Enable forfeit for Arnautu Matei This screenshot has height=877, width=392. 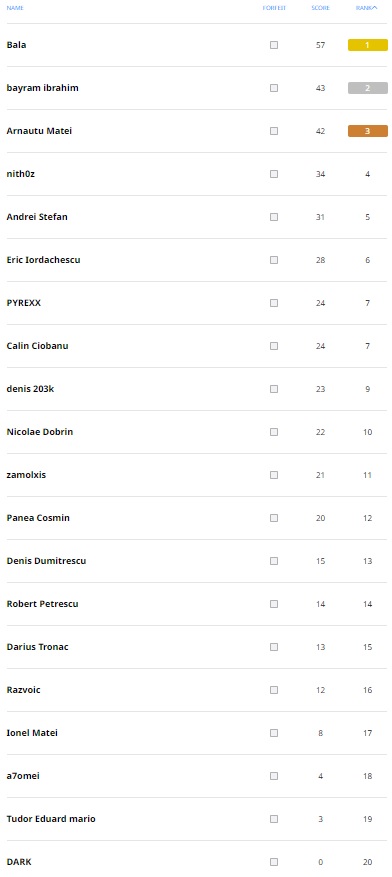pyautogui.click(x=274, y=131)
